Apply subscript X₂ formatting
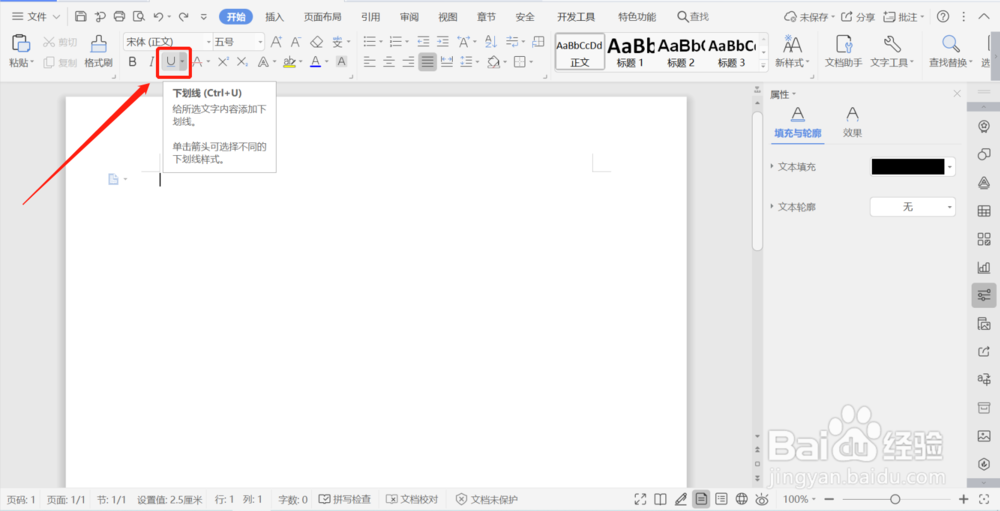 [242, 62]
